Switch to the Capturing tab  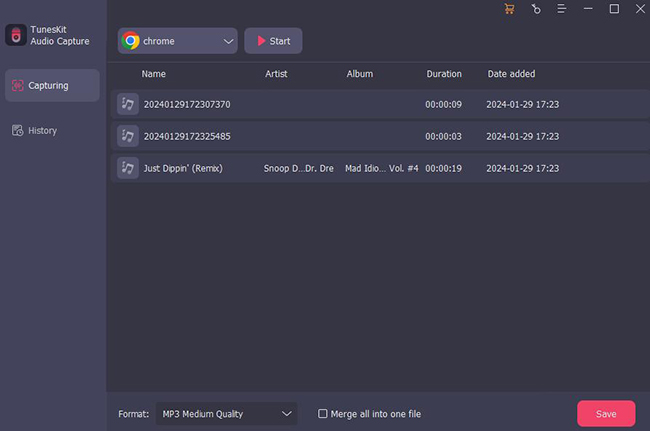point(52,85)
